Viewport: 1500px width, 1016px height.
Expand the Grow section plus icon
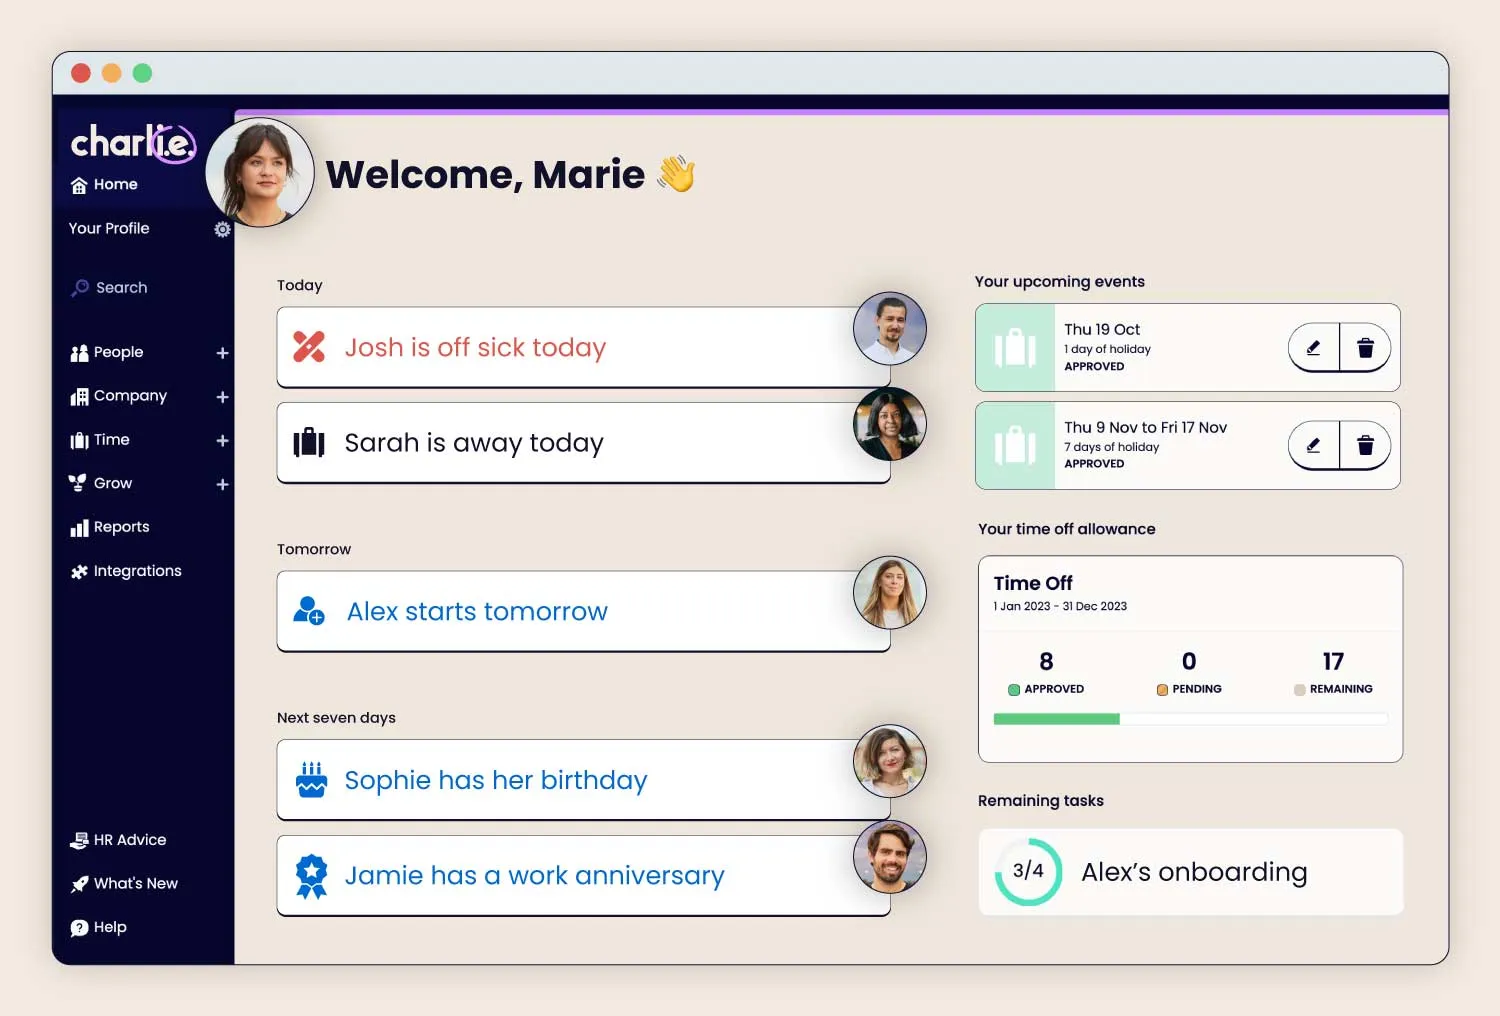click(222, 485)
